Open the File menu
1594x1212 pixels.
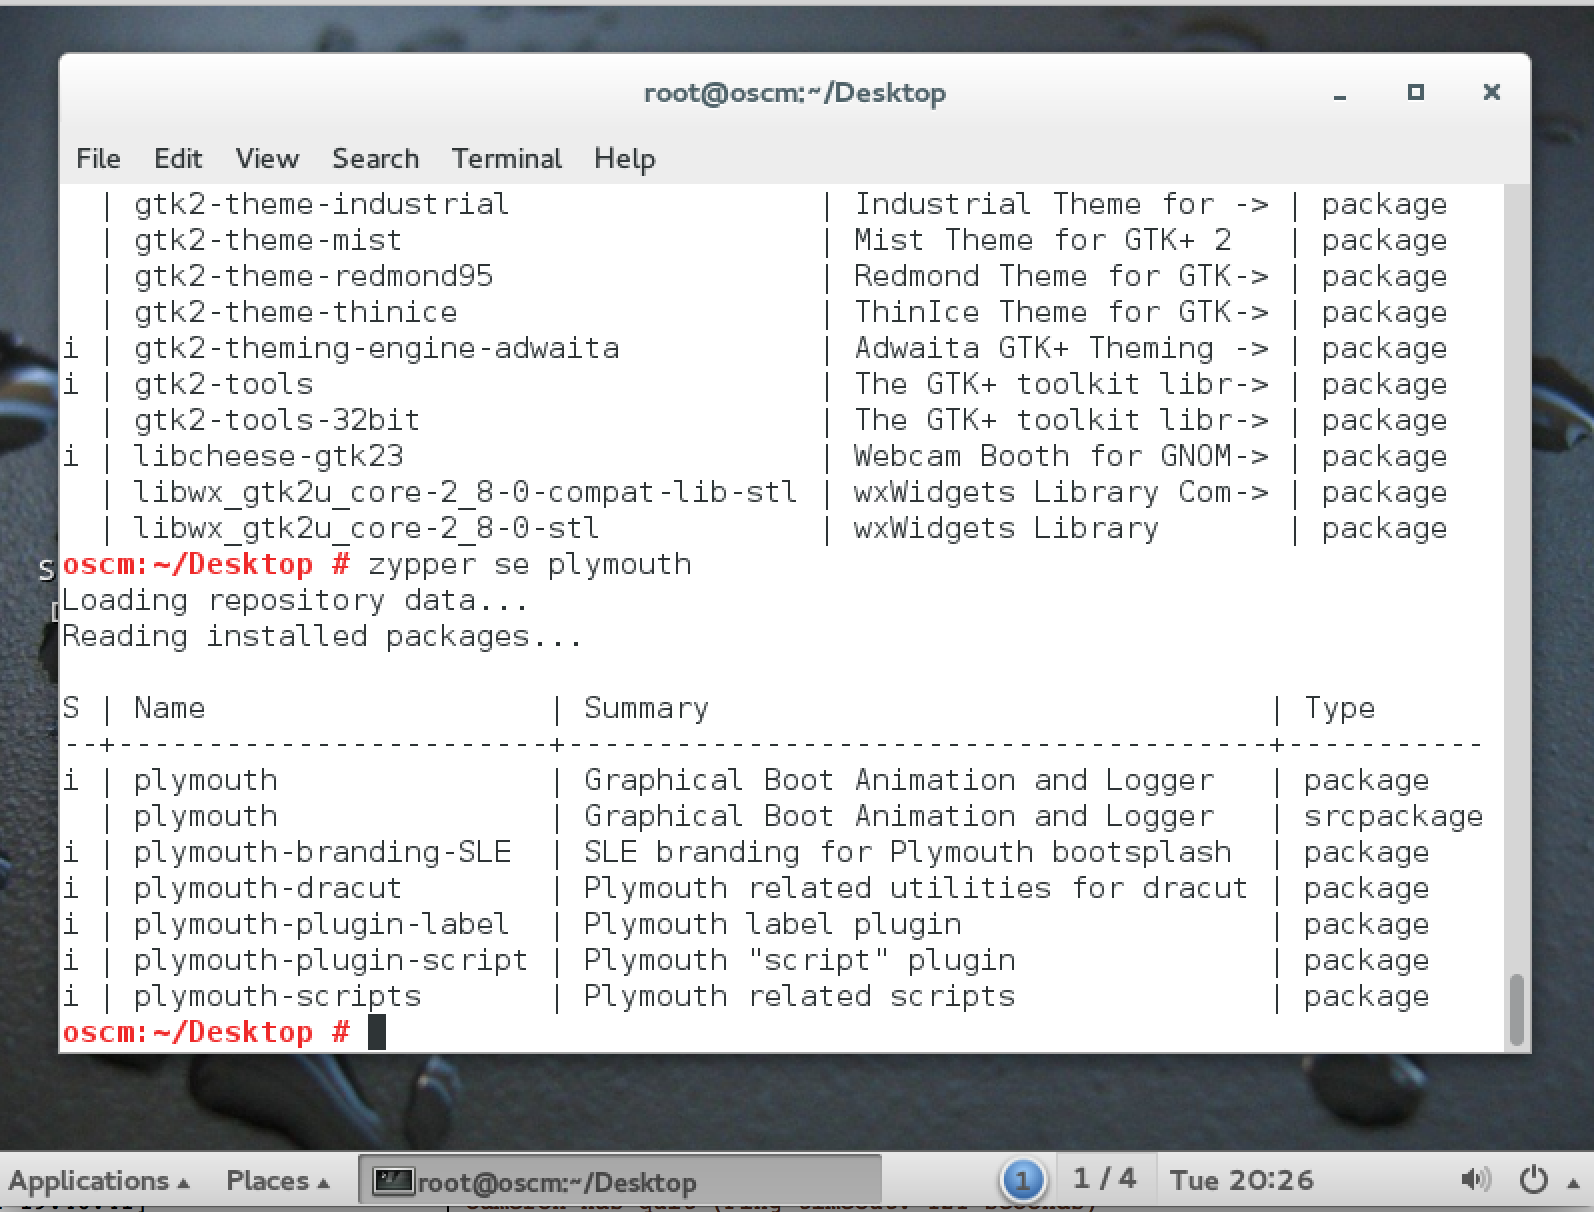coord(98,158)
